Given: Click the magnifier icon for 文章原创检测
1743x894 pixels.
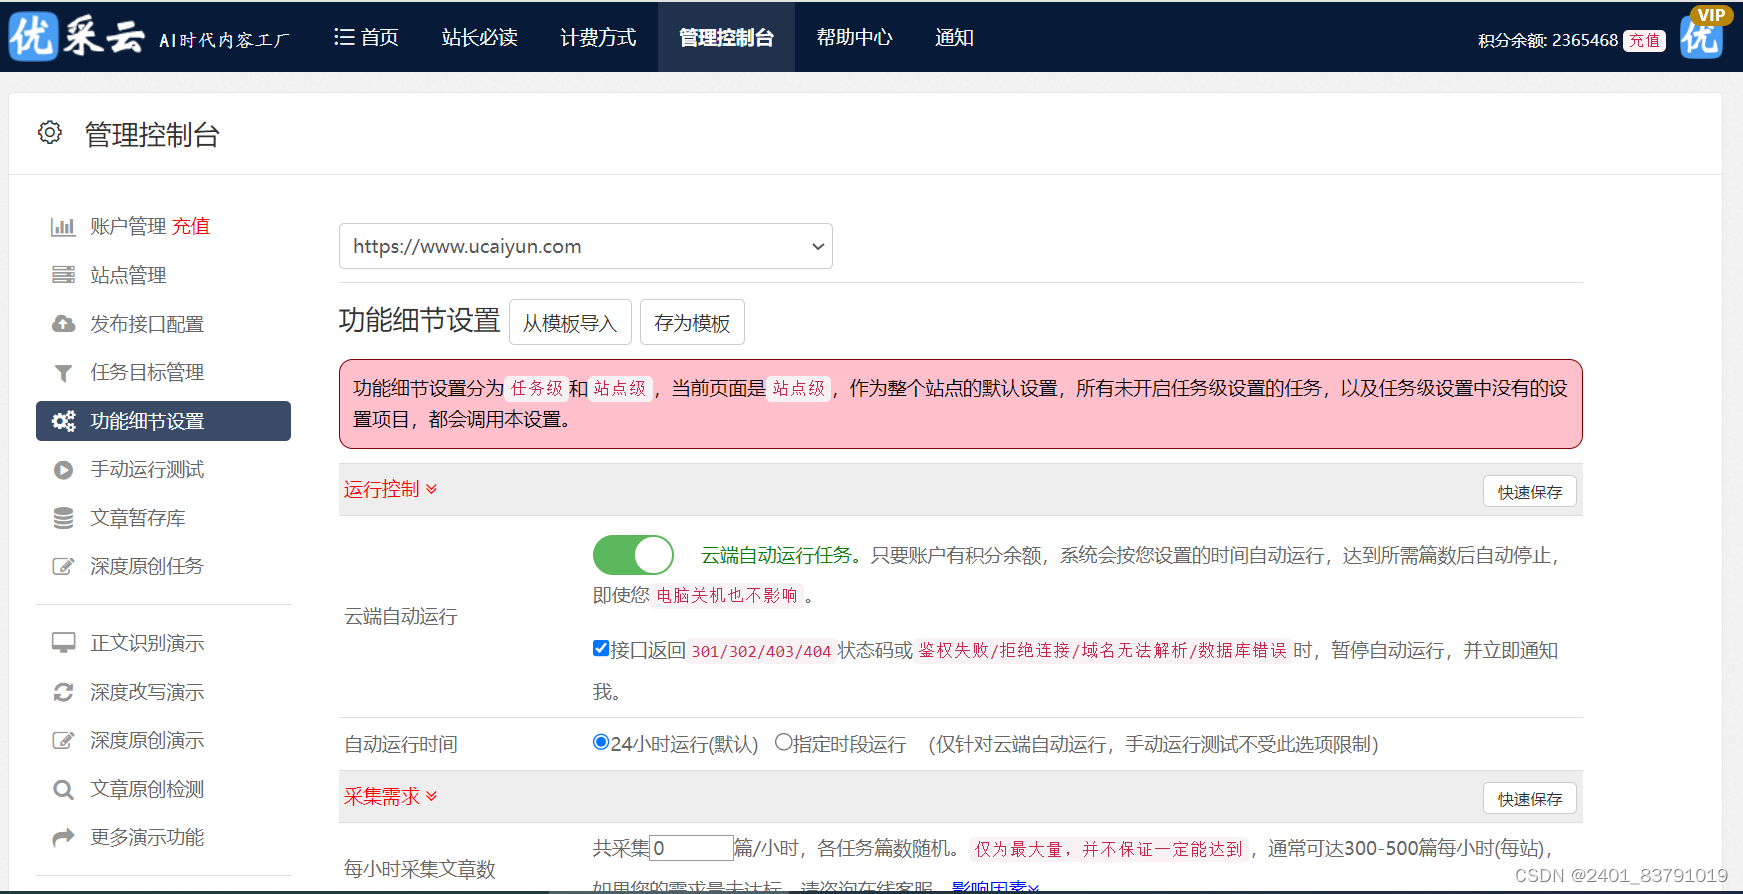Looking at the screenshot, I should click(x=63, y=790).
